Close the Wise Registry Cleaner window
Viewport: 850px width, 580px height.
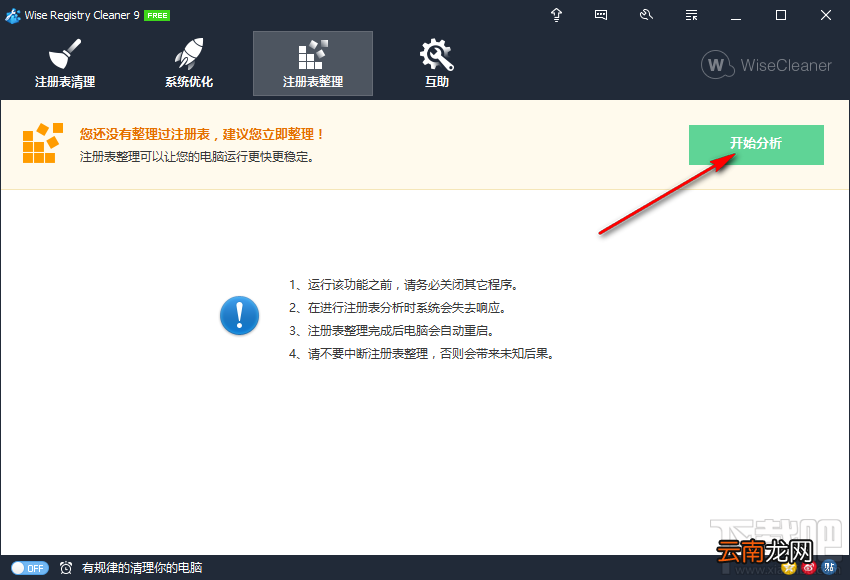click(826, 15)
